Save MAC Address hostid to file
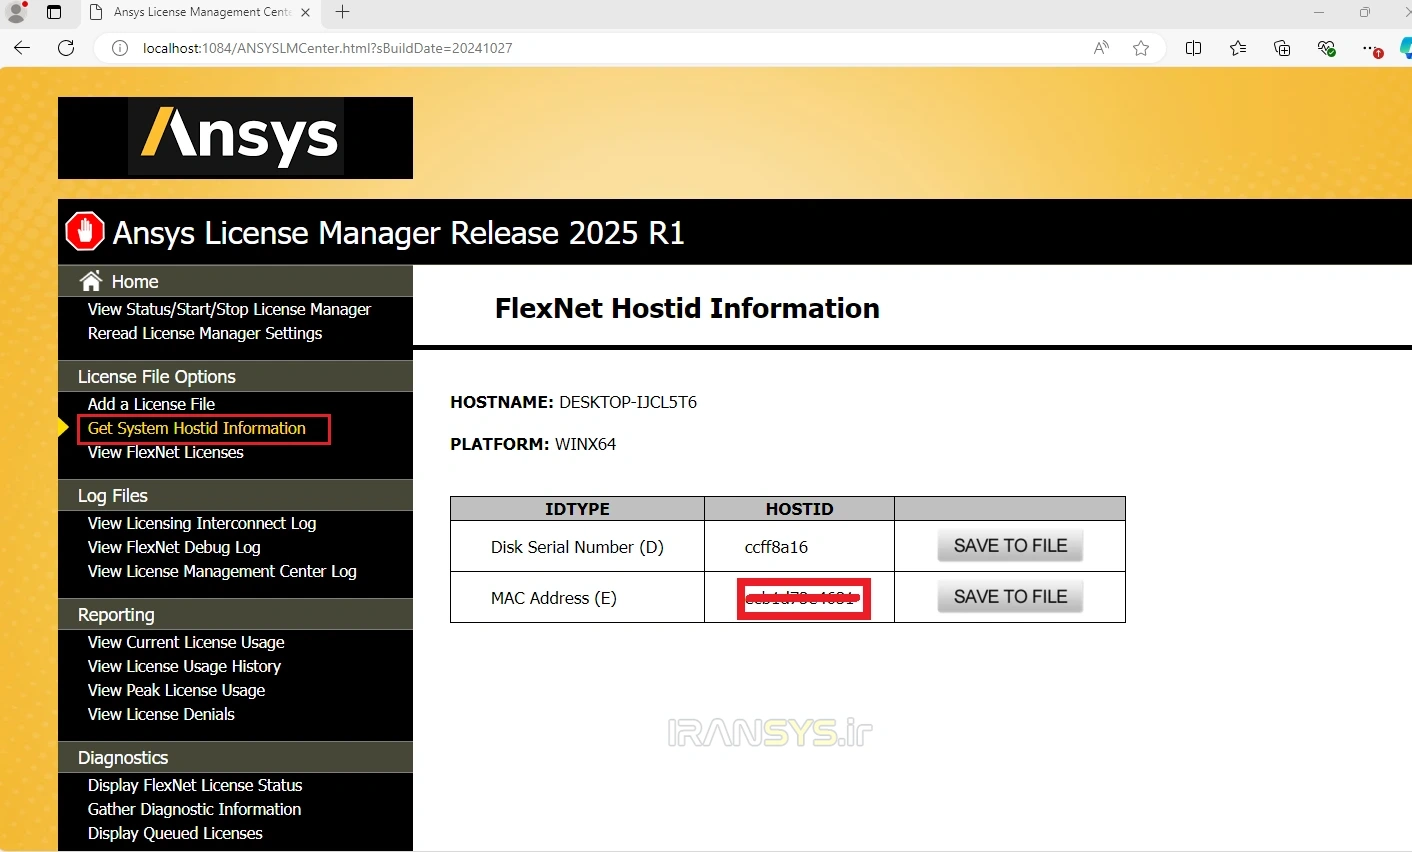The width and height of the screenshot is (1412, 852). pyautogui.click(x=1010, y=597)
